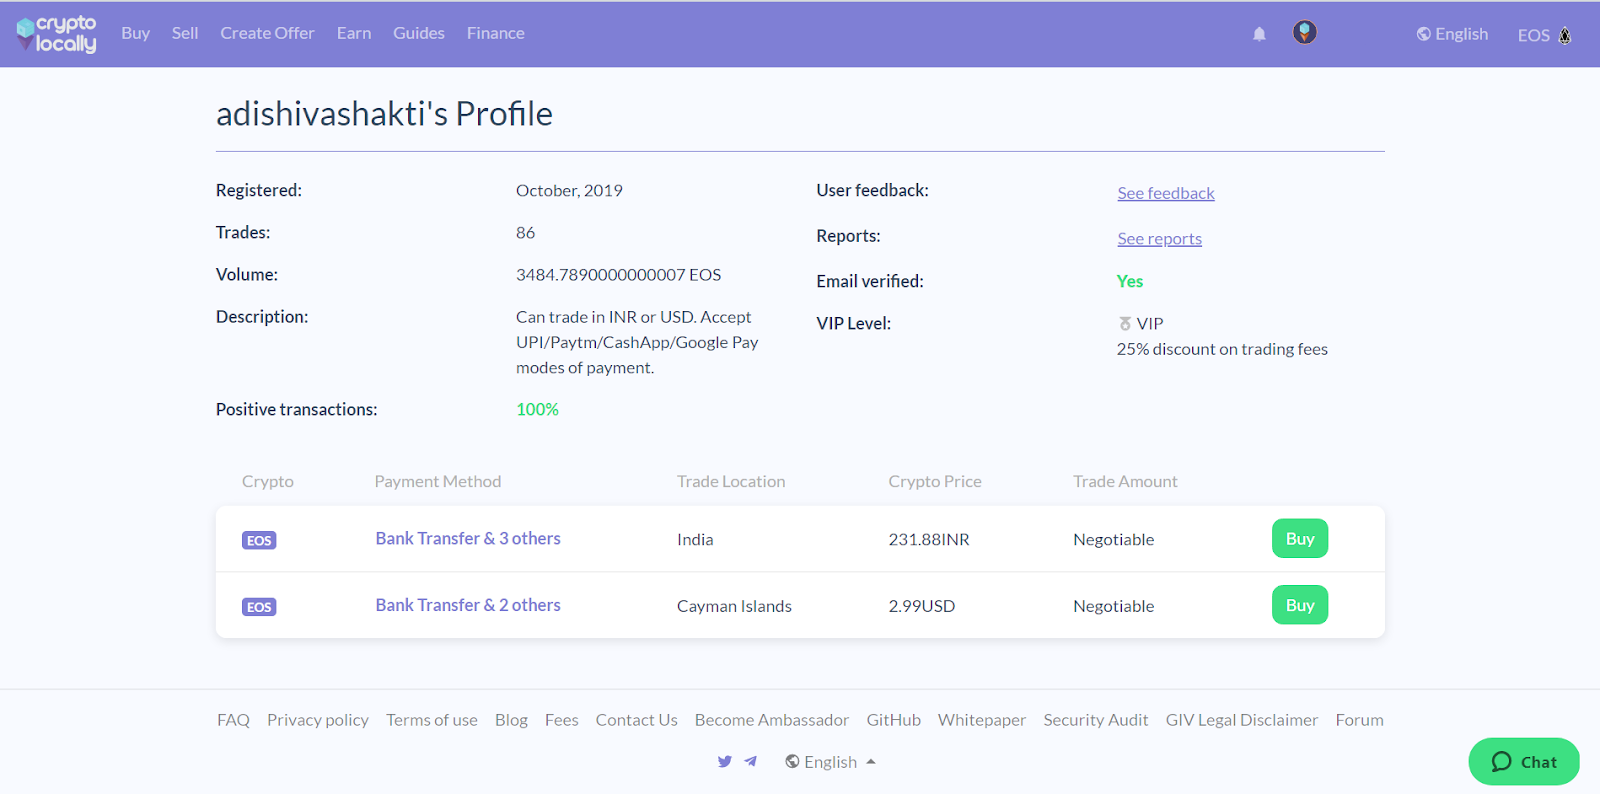
Task: Click the See reports link
Action: [x=1160, y=239]
